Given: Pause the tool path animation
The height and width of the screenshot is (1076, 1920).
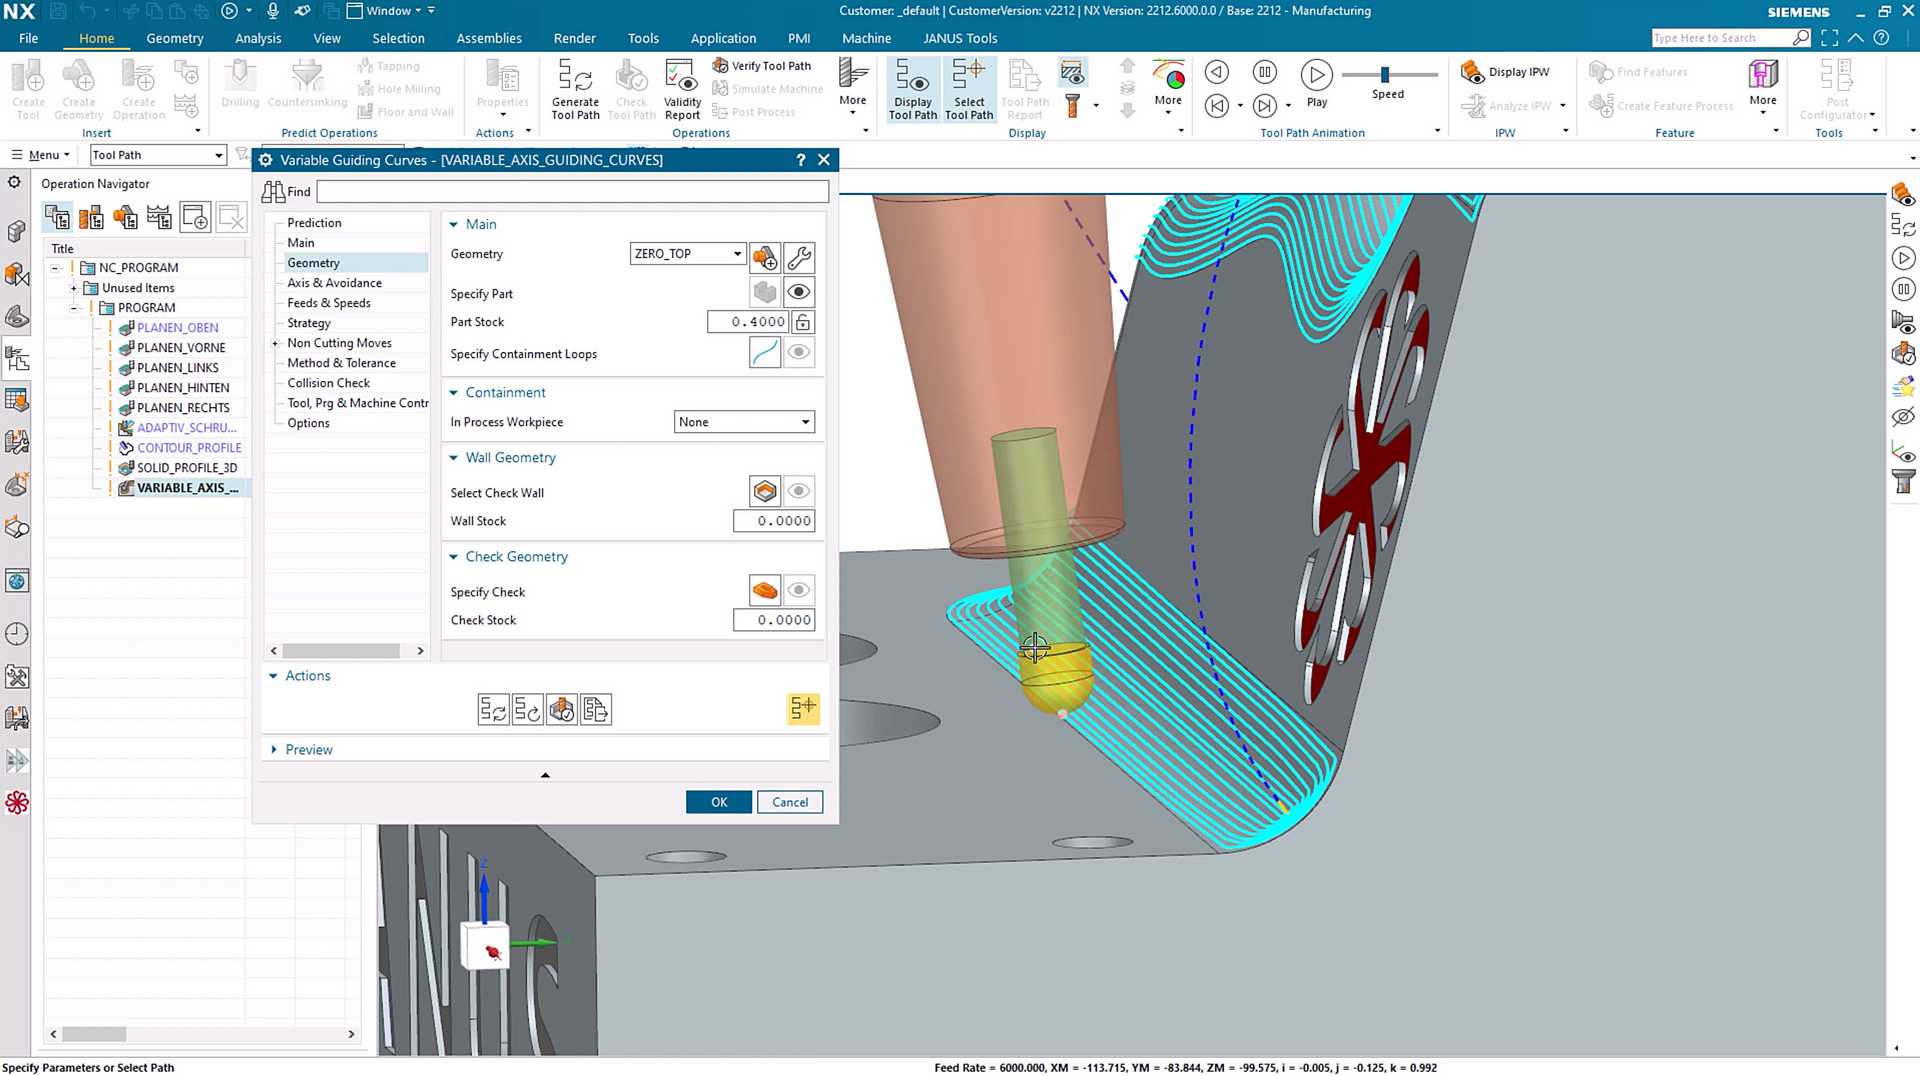Looking at the screenshot, I should click(x=1264, y=72).
